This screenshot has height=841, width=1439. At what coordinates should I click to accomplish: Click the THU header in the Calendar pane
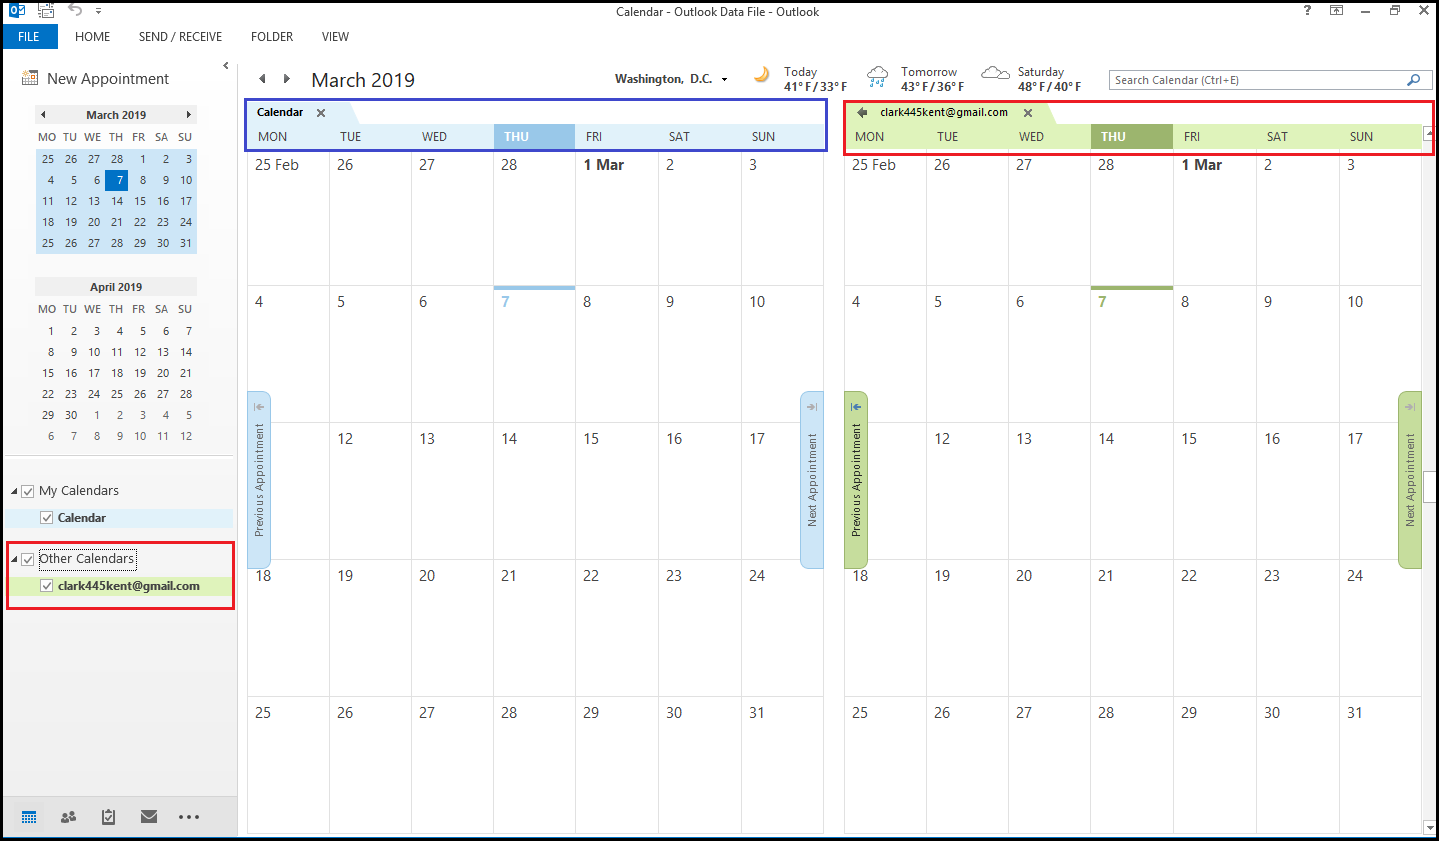534,137
